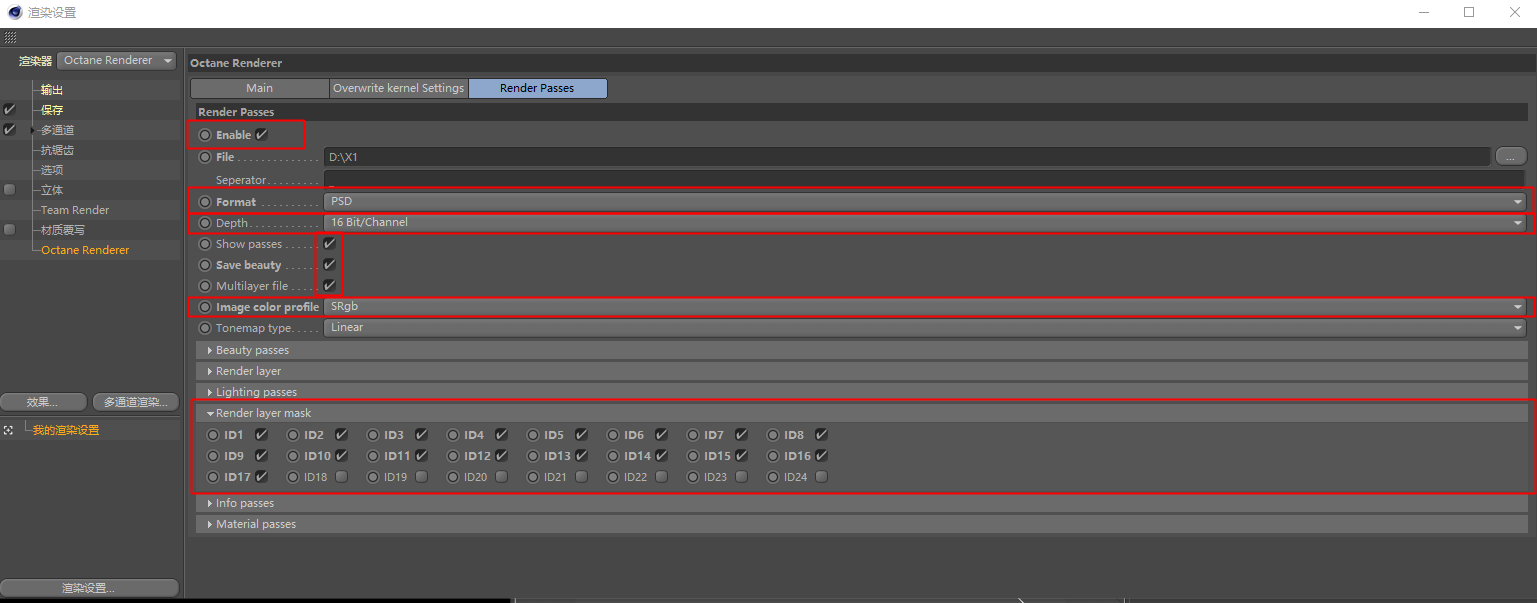Switch to the Main tab

[260, 88]
